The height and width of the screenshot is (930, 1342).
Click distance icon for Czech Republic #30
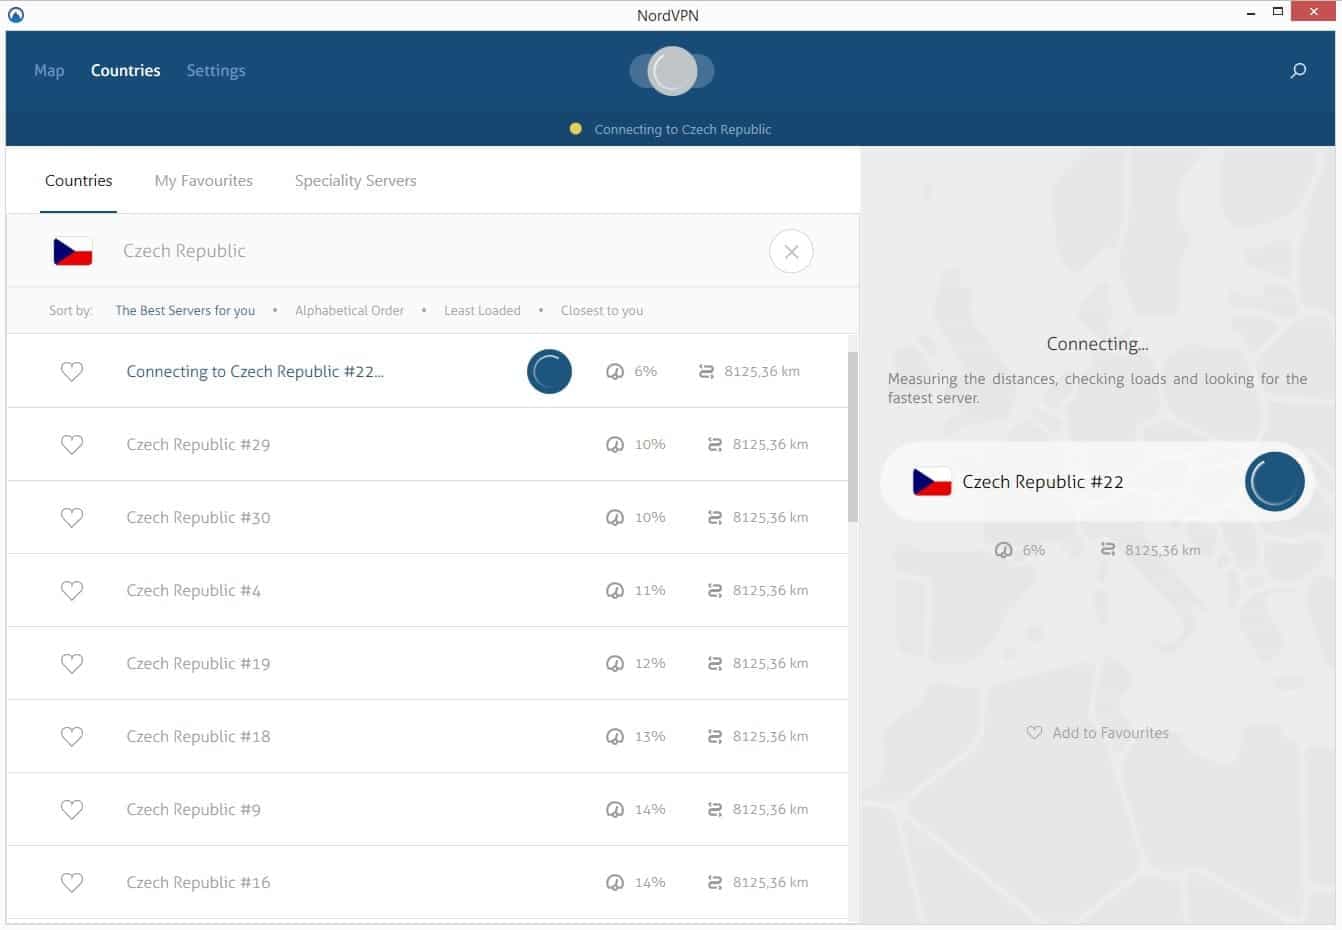(x=714, y=518)
